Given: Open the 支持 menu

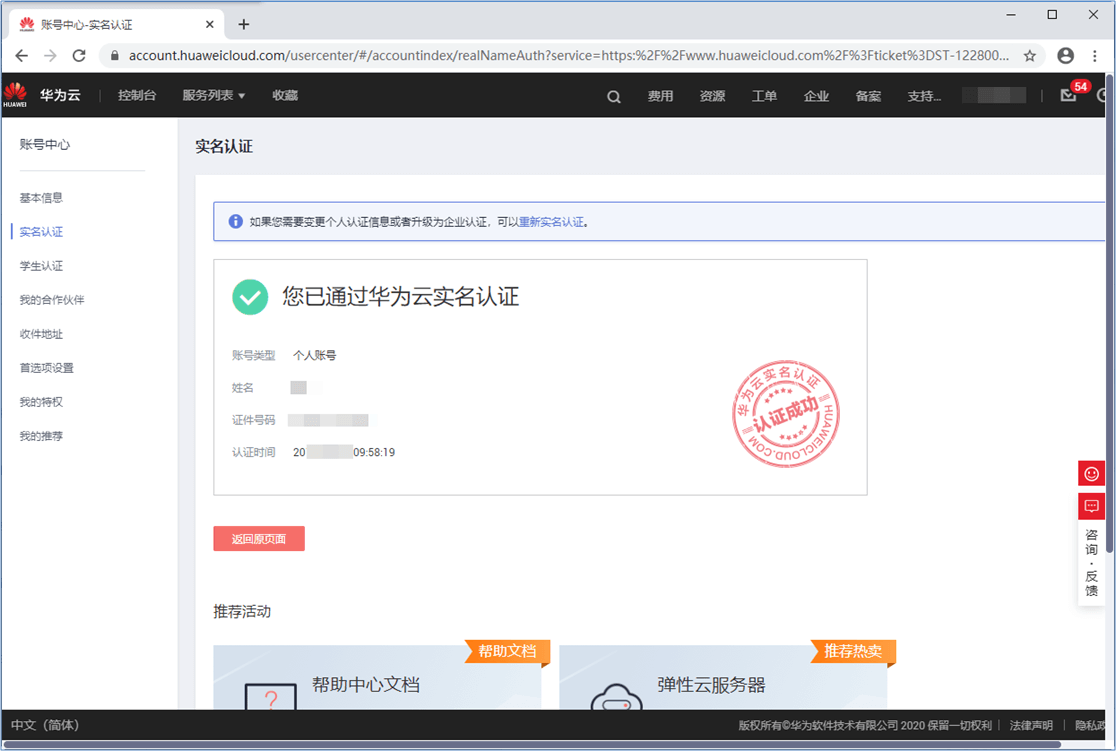Looking at the screenshot, I should click(x=924, y=96).
